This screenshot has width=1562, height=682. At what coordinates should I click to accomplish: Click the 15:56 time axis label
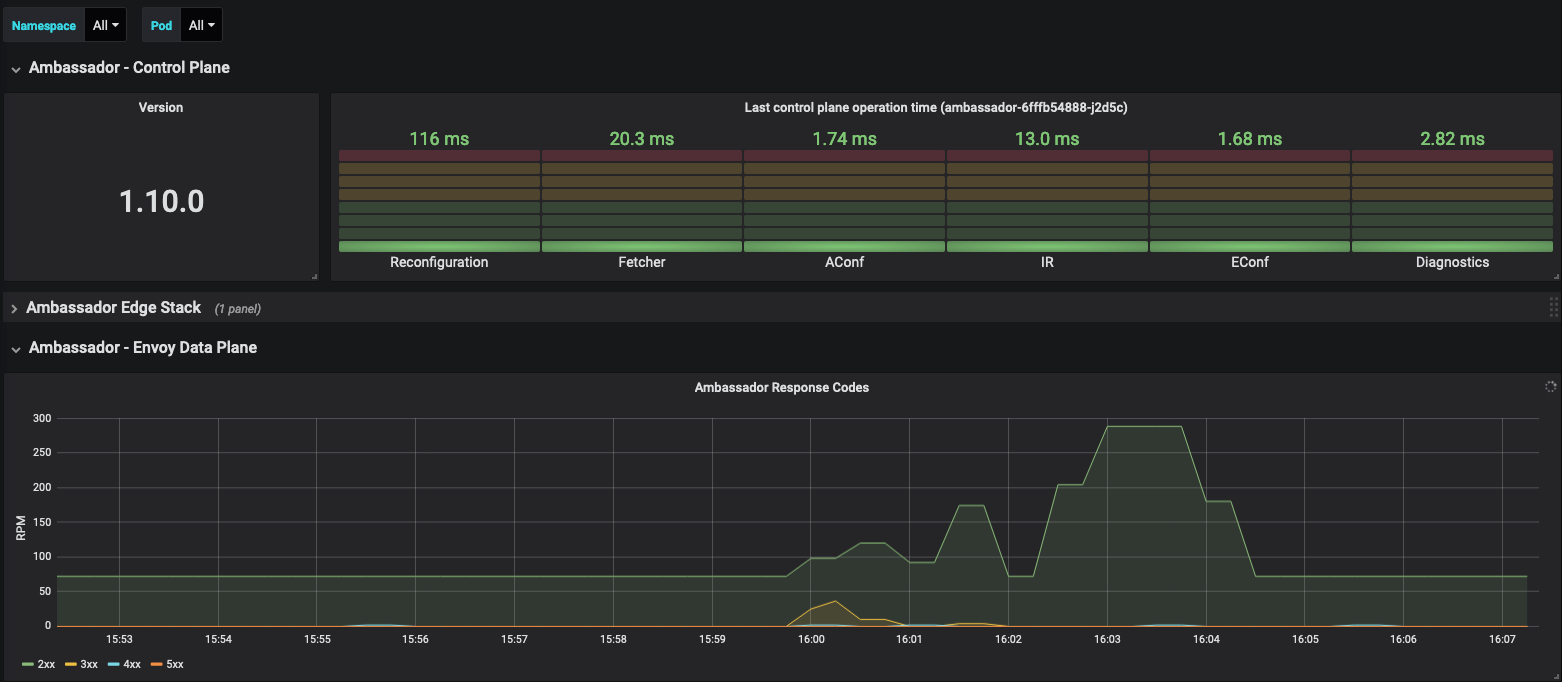point(415,639)
